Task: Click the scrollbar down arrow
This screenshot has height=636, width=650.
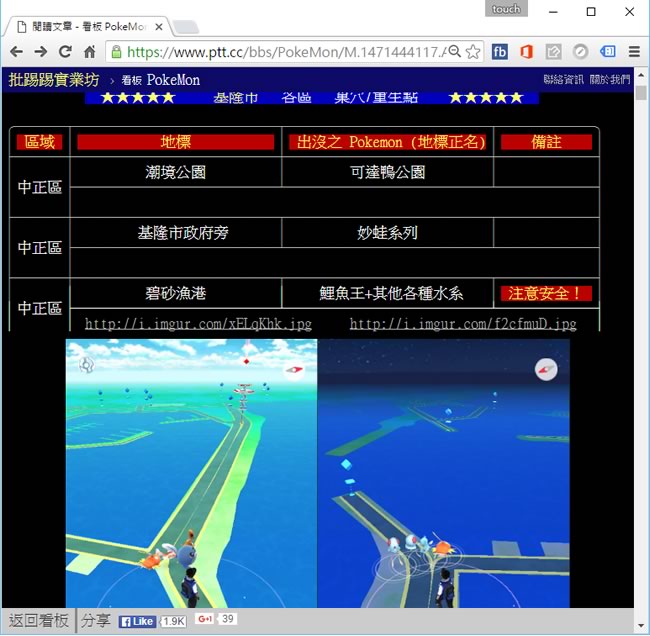Action: [x=641, y=626]
